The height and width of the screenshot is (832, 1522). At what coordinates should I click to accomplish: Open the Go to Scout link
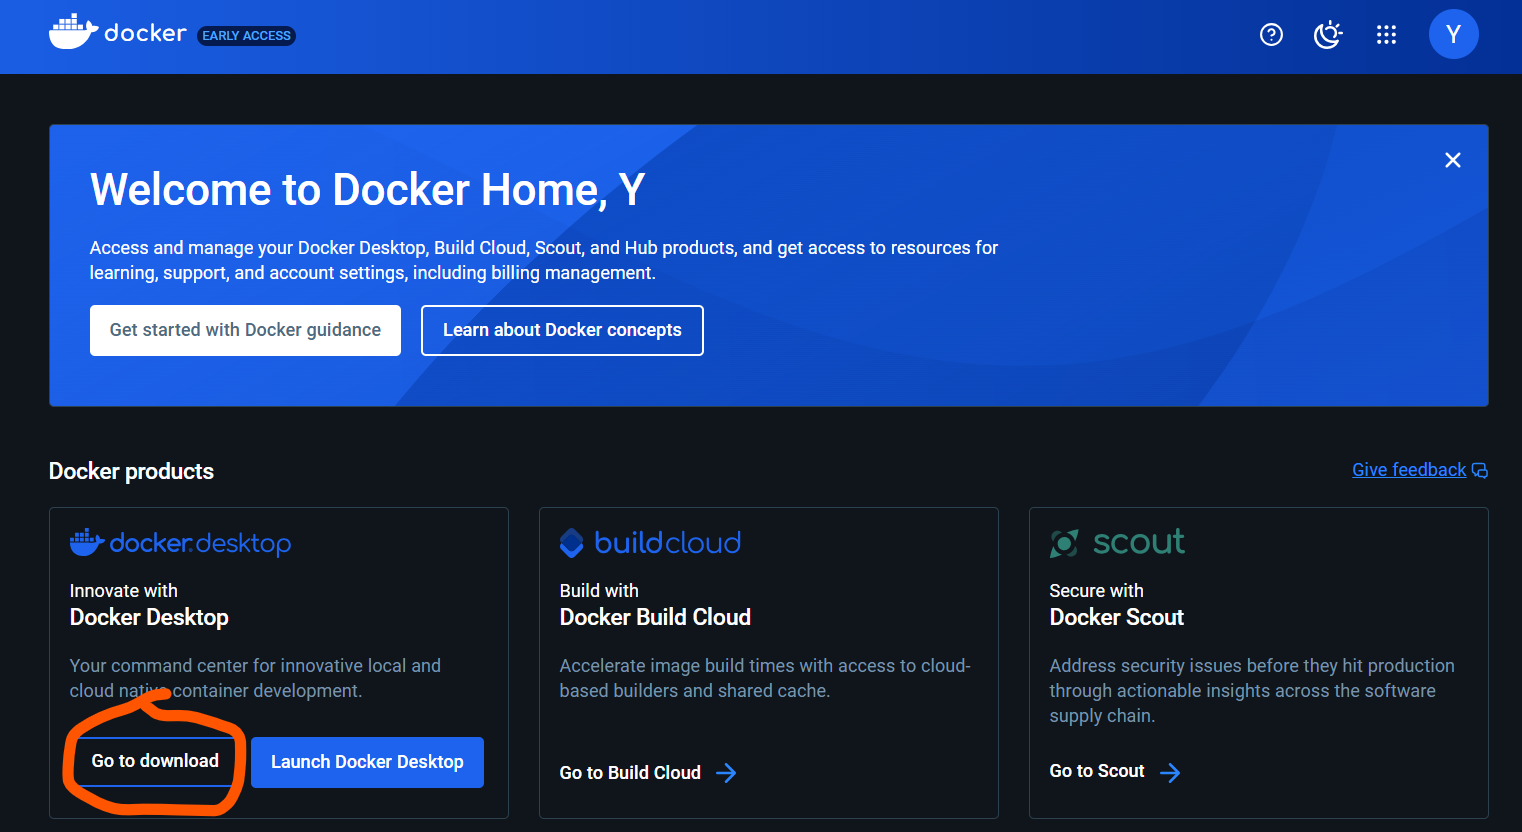(1097, 771)
